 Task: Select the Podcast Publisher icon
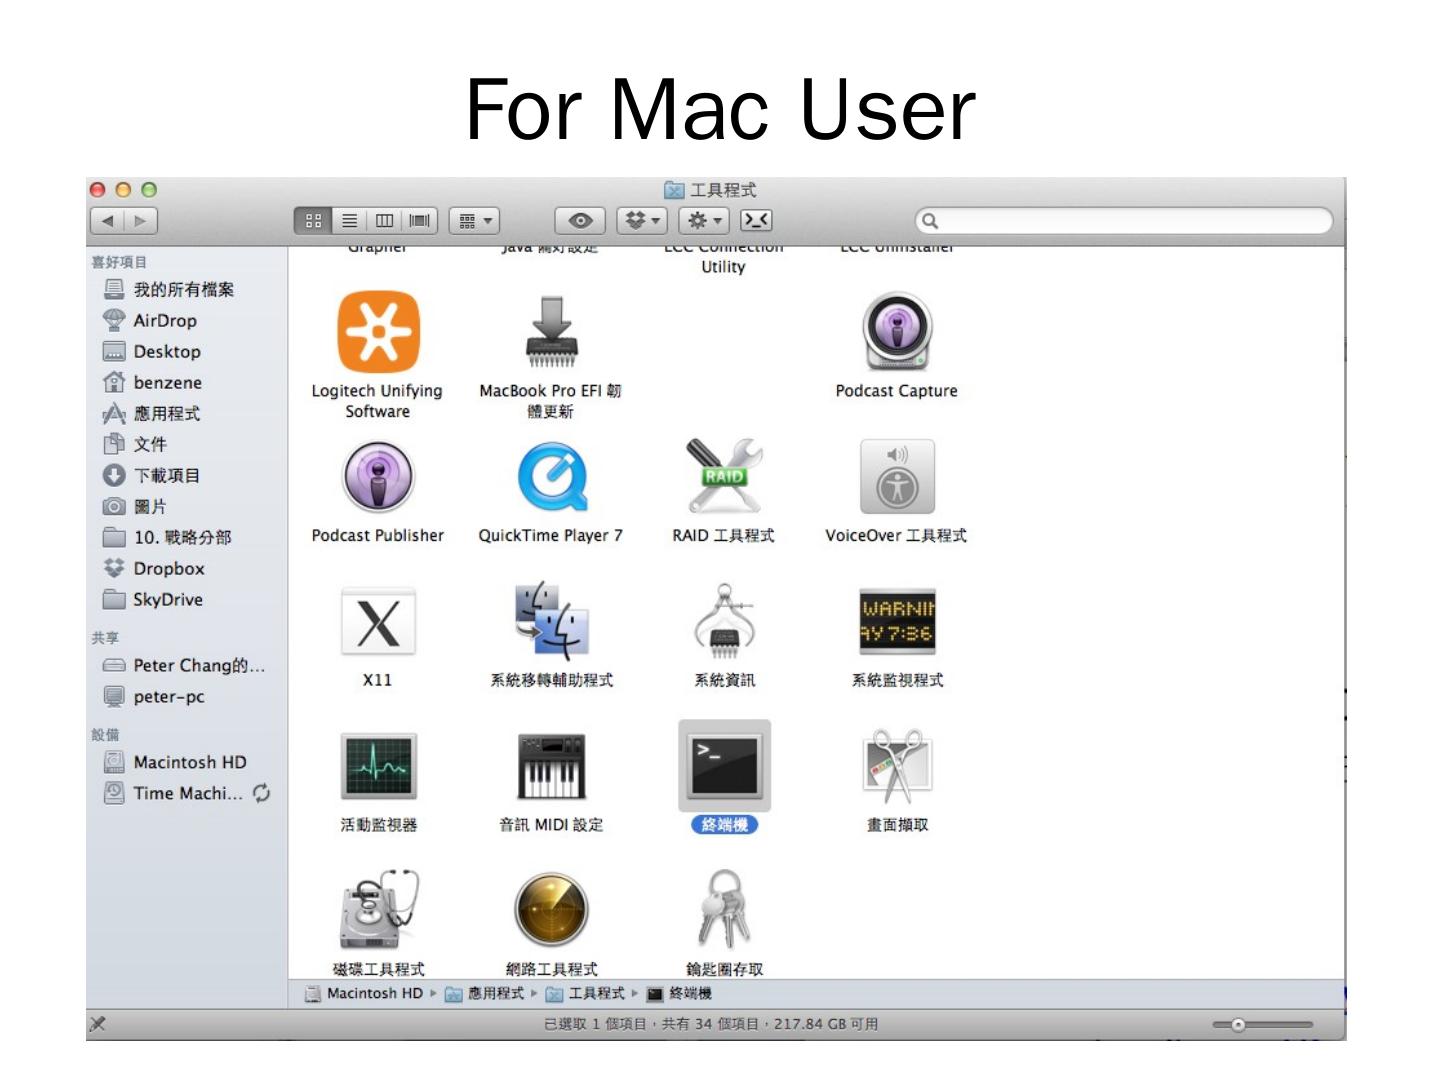378,477
